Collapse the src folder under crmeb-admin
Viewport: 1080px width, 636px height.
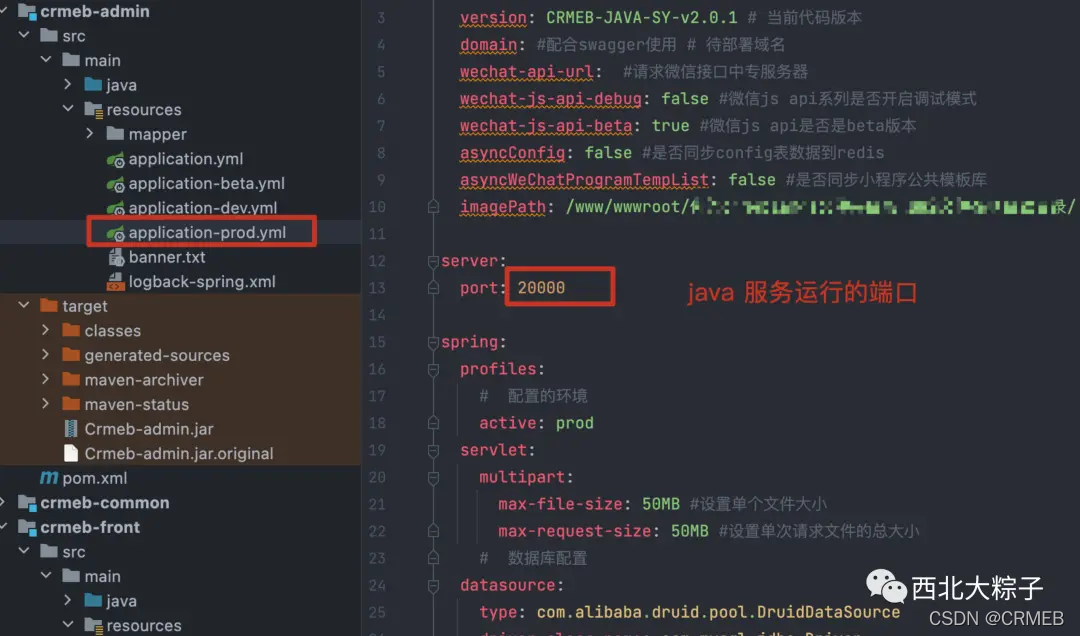click(x=24, y=34)
